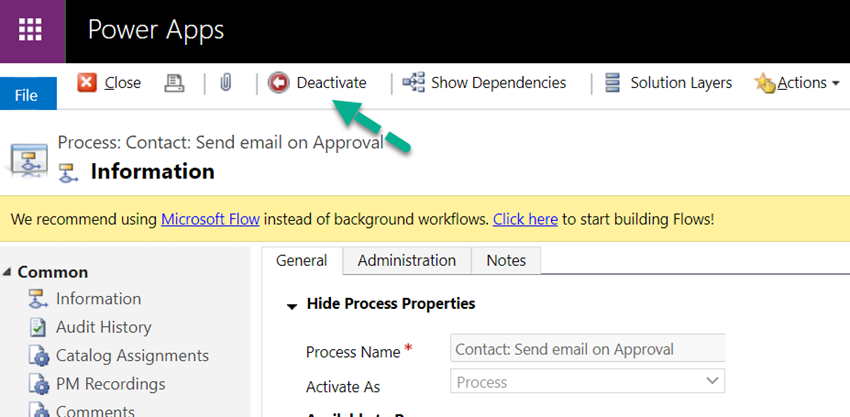Click the workflow icon next to Information heading
Viewport: 850px width, 417px height.
pos(68,172)
